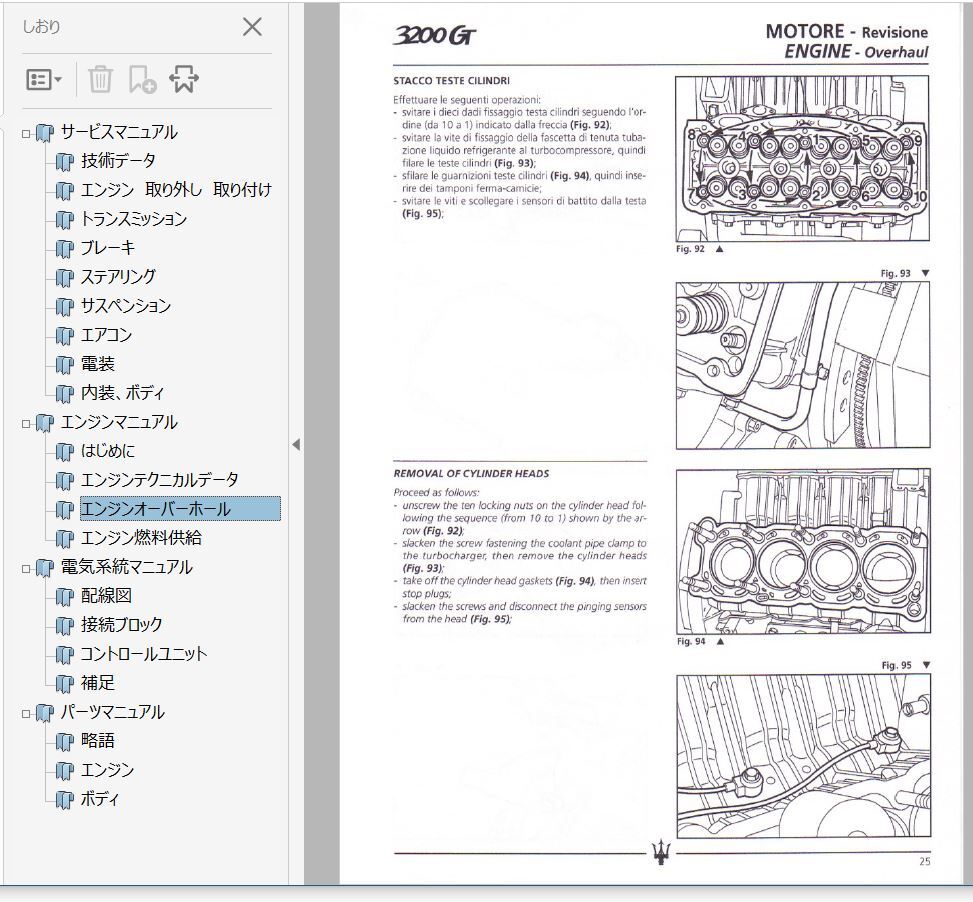Viewport: 973px width, 902px height.
Task: Click the bookmark icon beside 補足
Action: [65, 684]
